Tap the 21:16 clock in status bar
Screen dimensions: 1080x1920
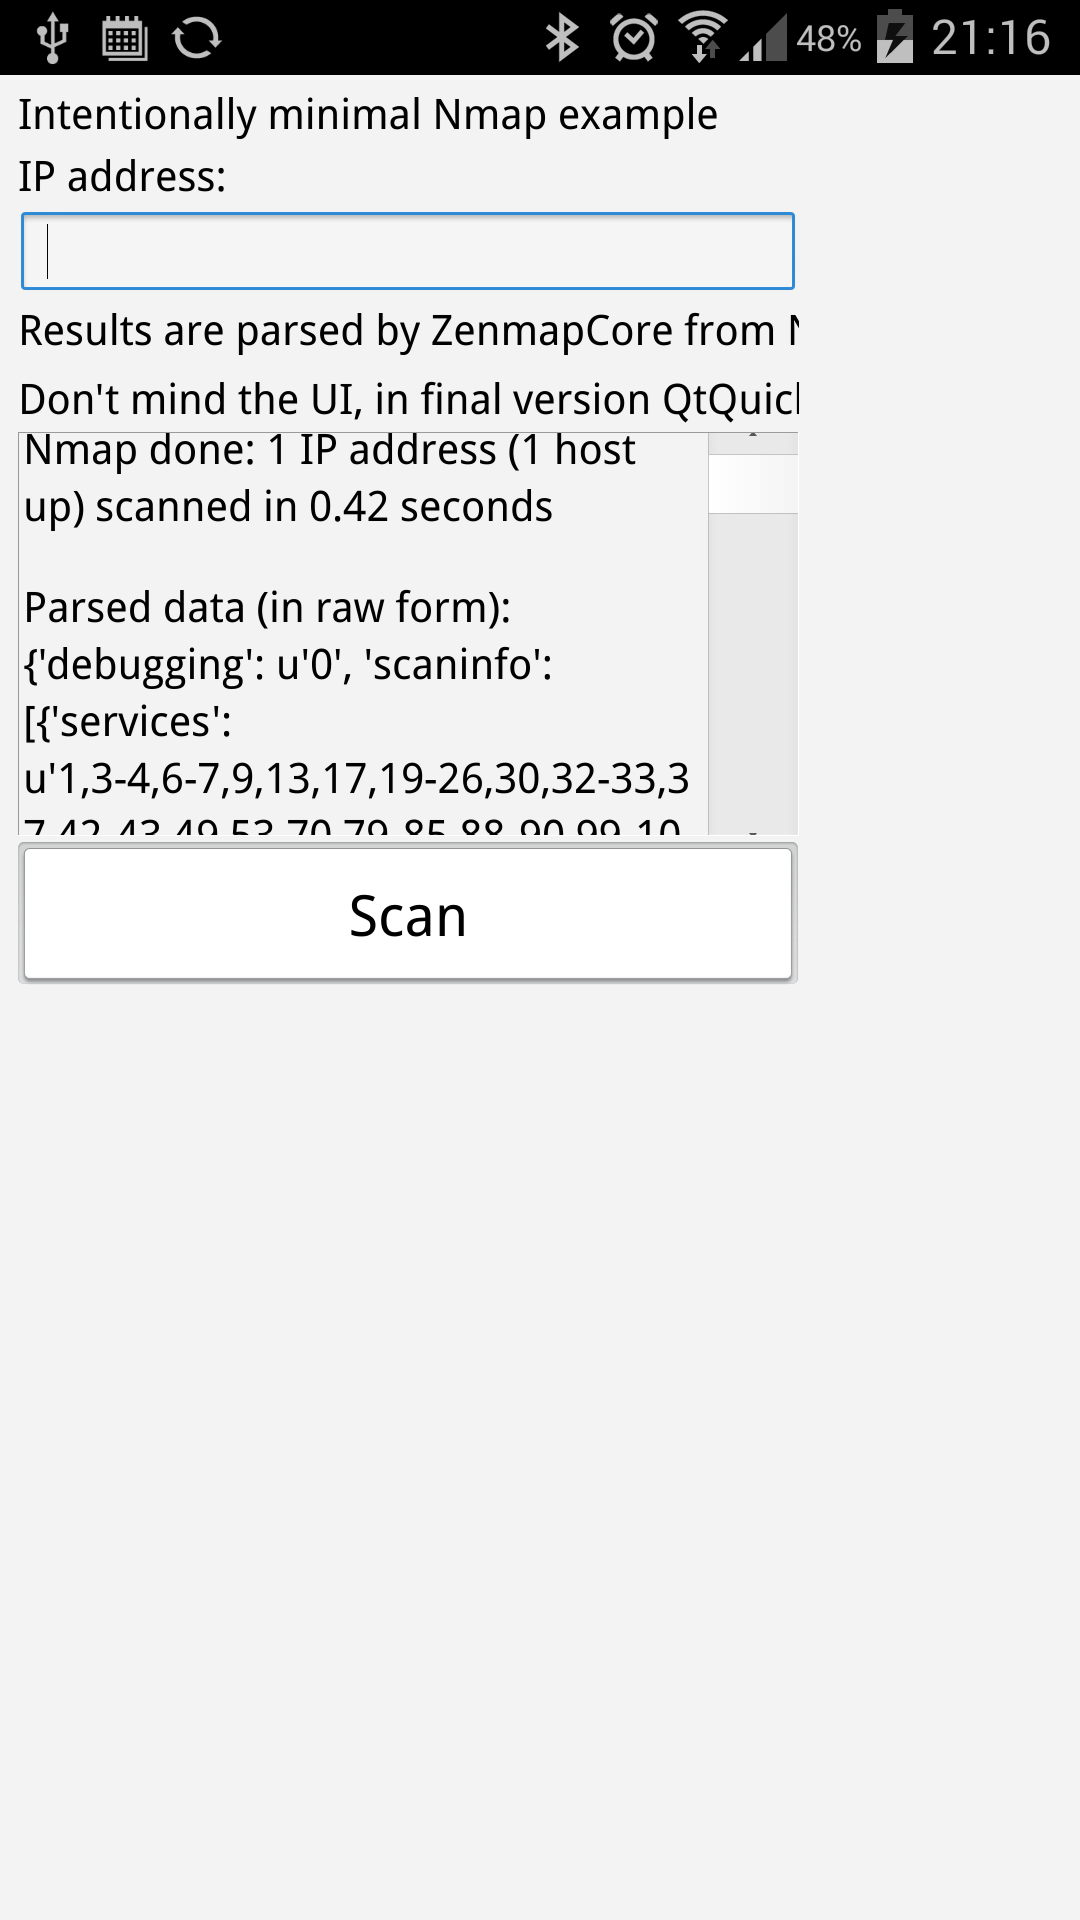(991, 38)
